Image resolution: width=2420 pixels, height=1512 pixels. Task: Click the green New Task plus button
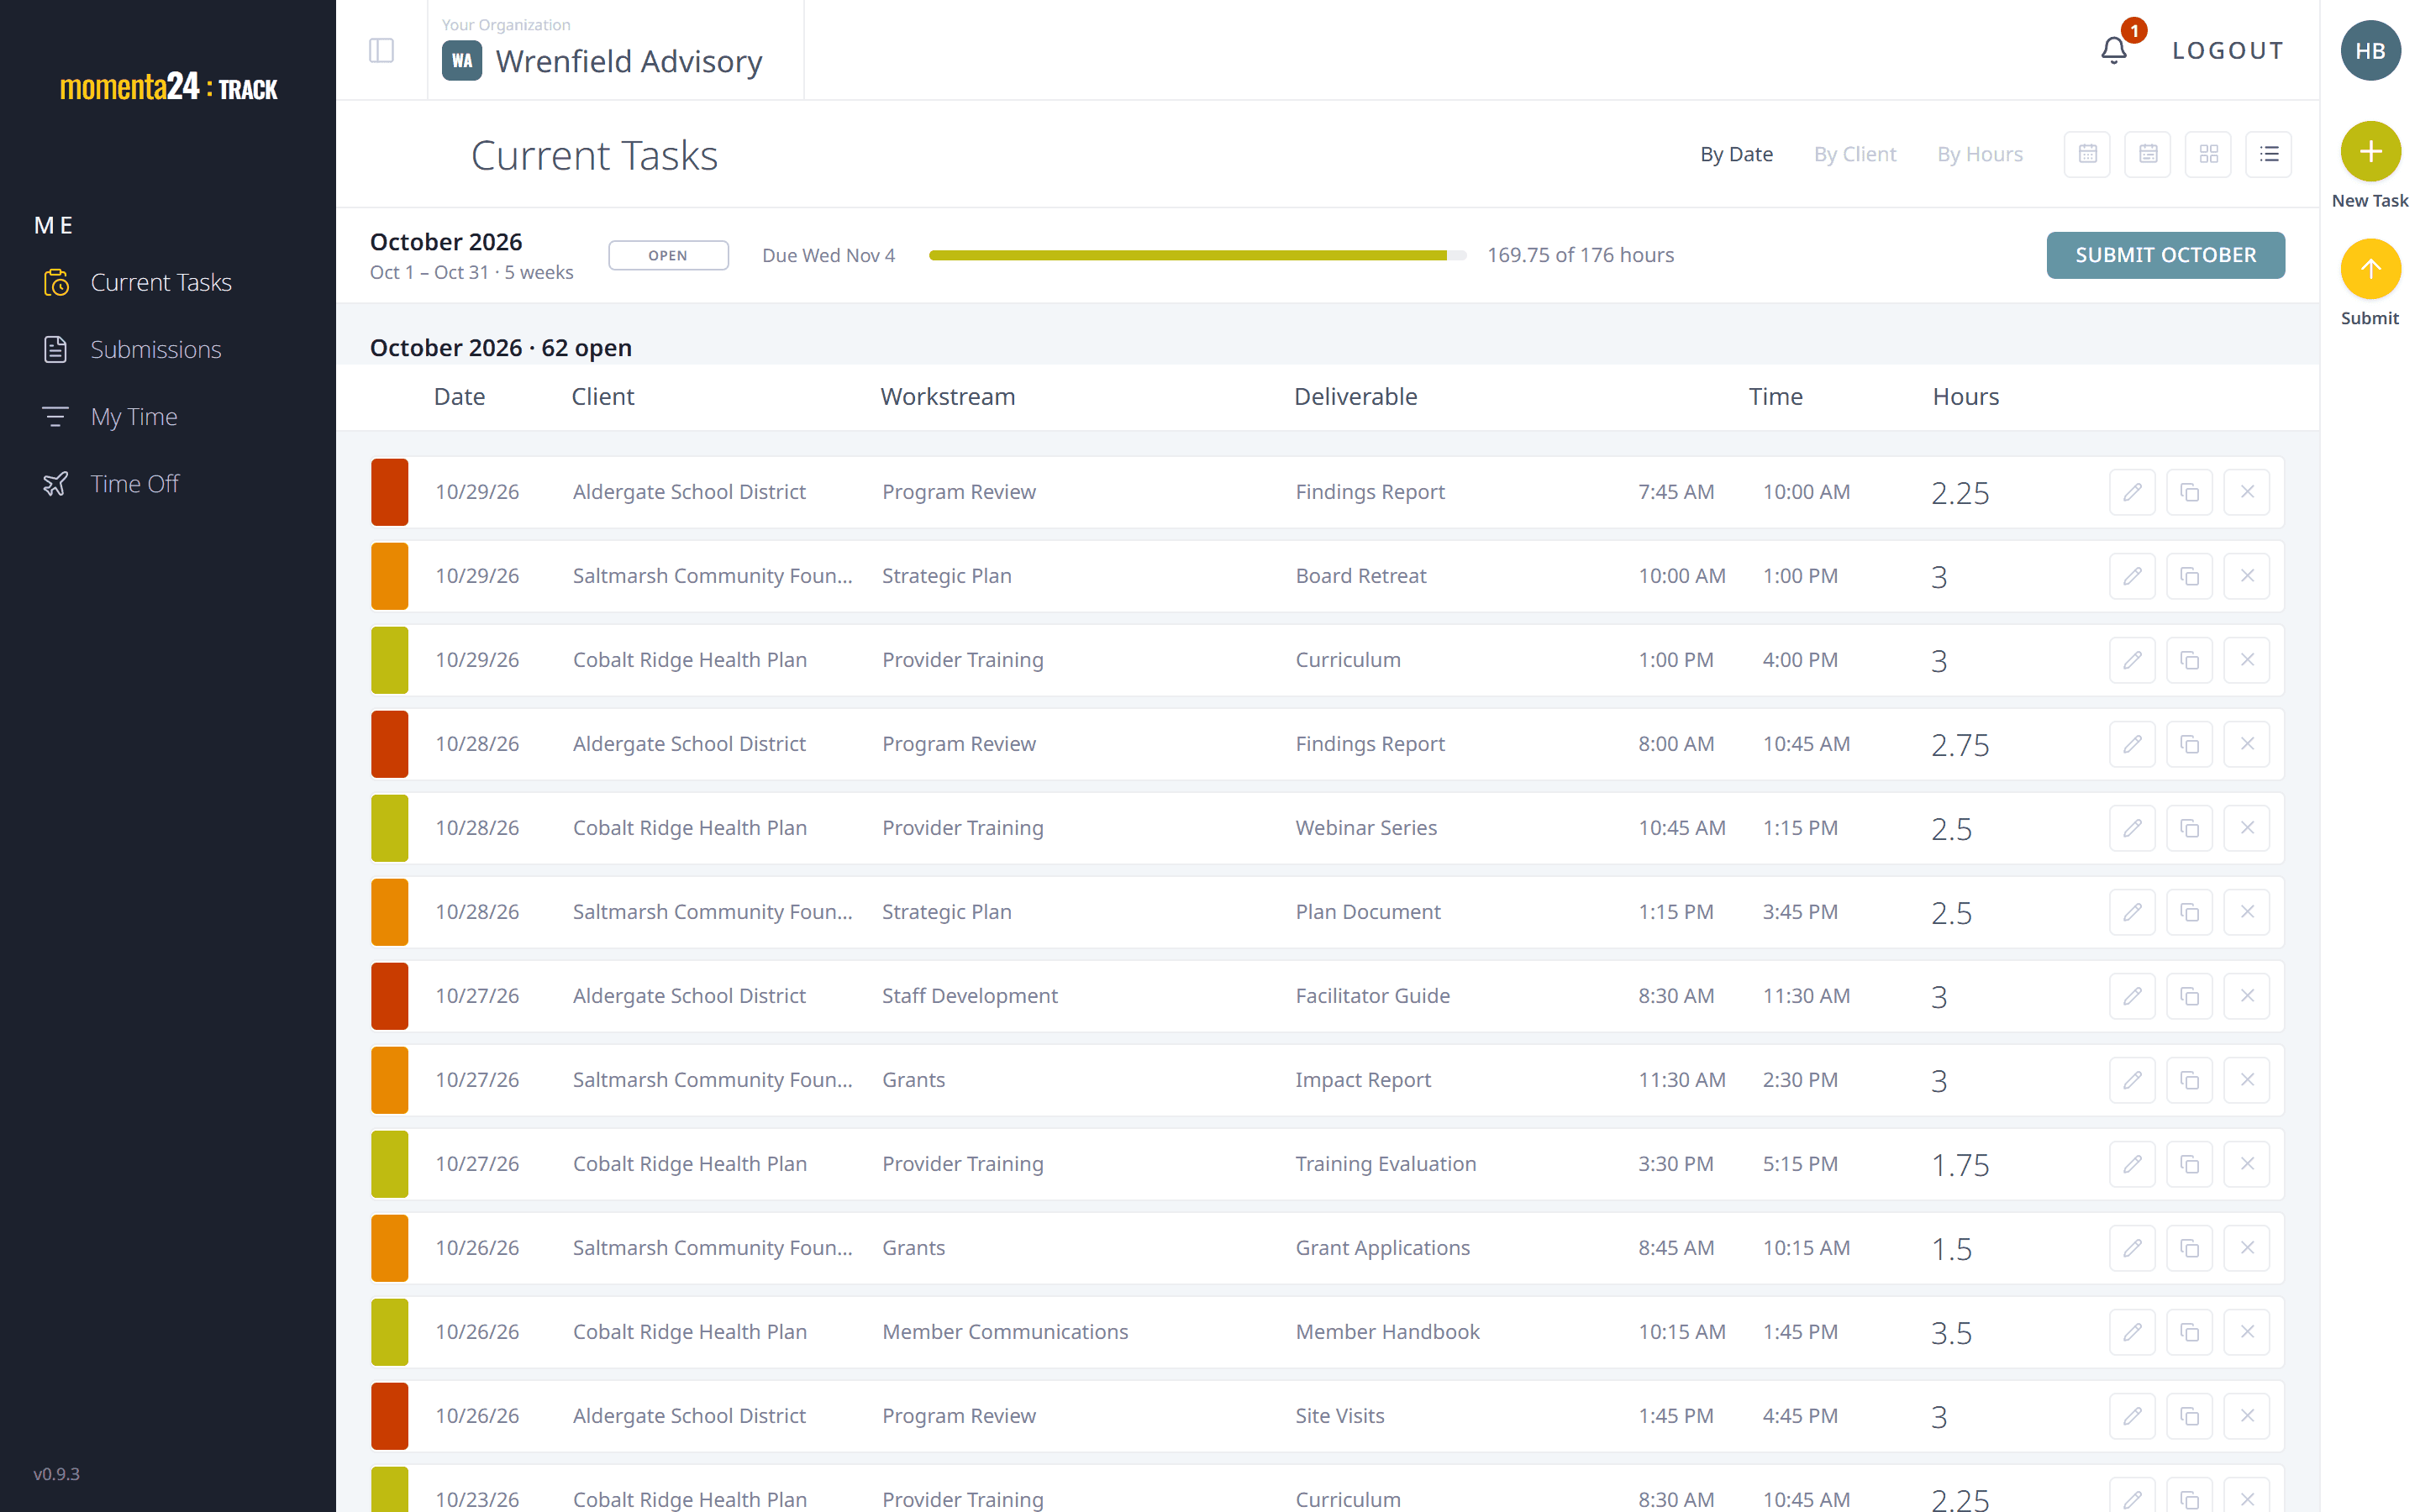tap(2370, 151)
